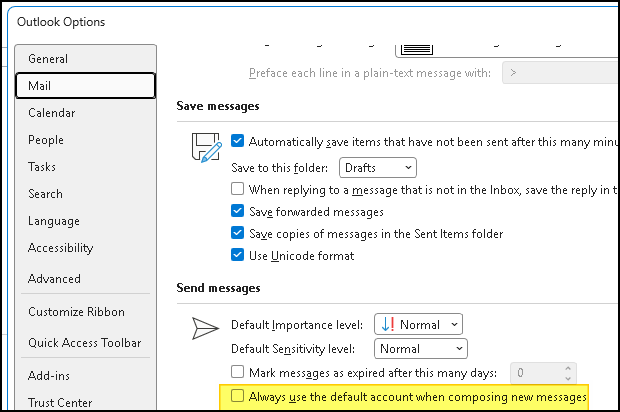Open the Advanced options category

pyautogui.click(x=85, y=279)
